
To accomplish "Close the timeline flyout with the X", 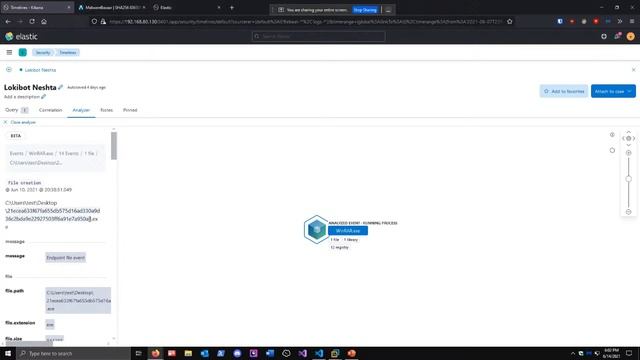I will (633, 70).
